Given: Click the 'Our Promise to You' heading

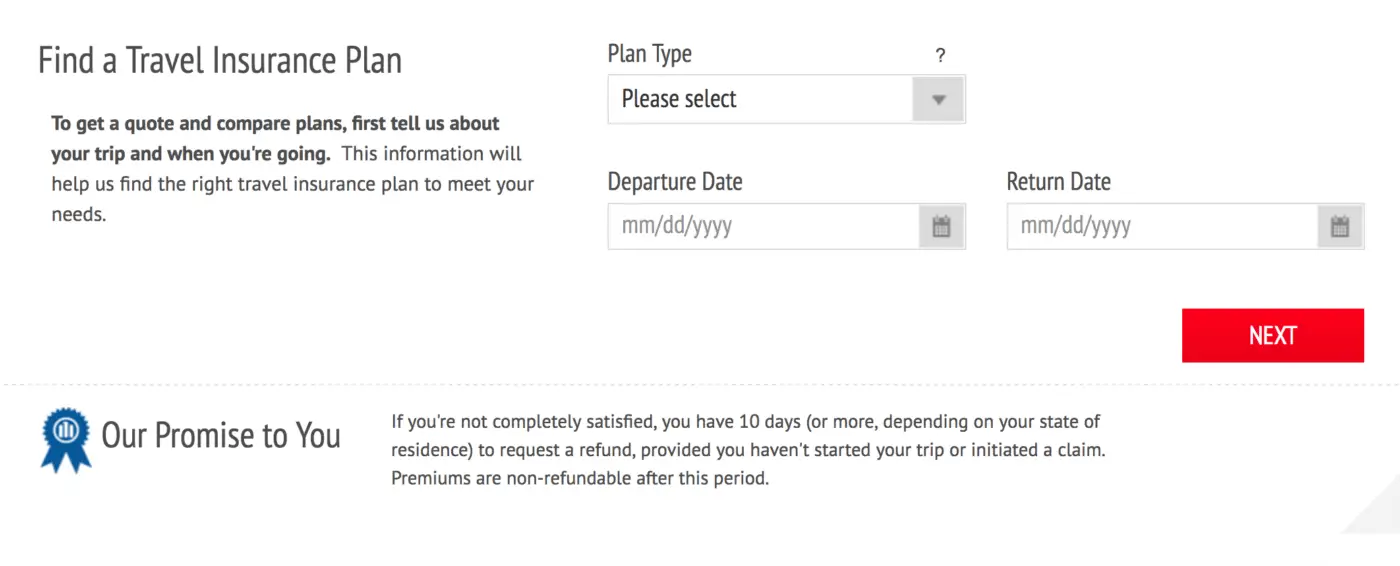Looking at the screenshot, I should [x=221, y=436].
